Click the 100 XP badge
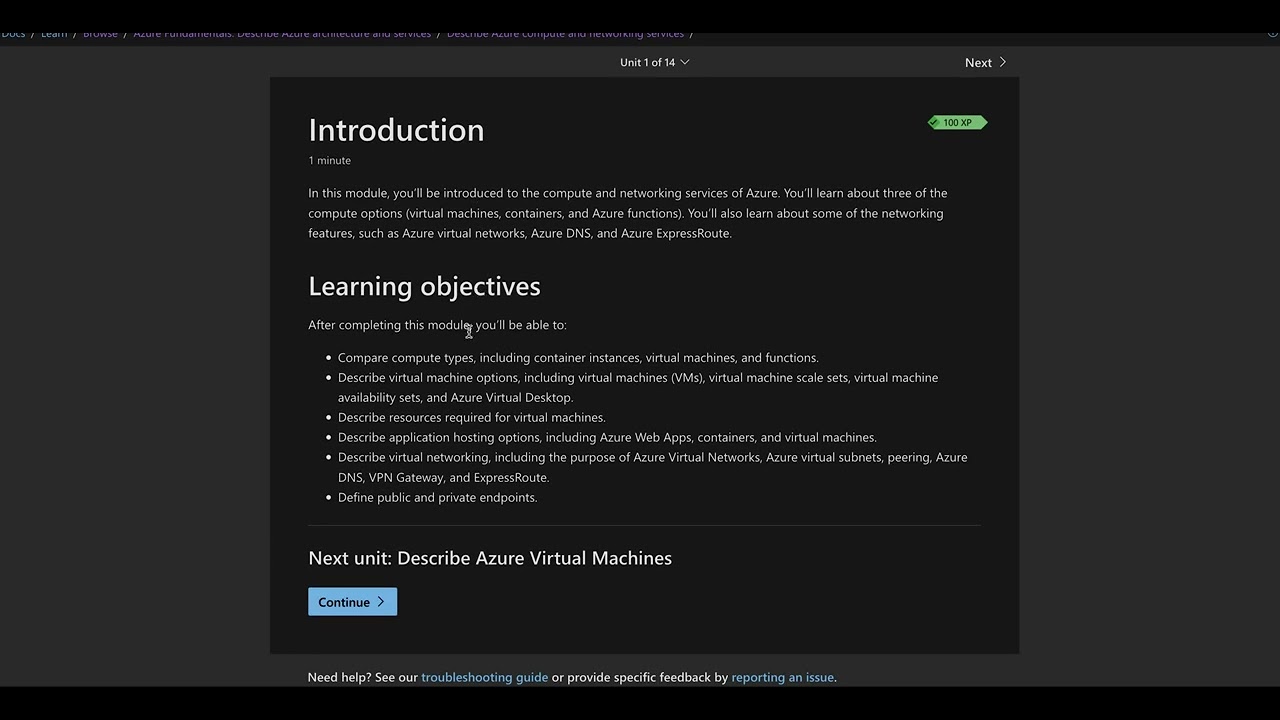Screen dimensions: 1280x720 coord(957,122)
